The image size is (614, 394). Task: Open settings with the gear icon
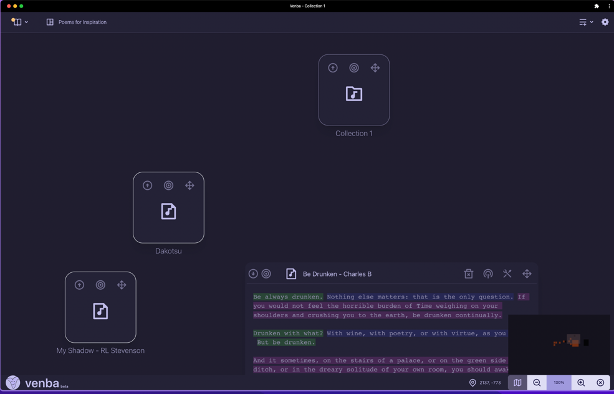pos(605,22)
